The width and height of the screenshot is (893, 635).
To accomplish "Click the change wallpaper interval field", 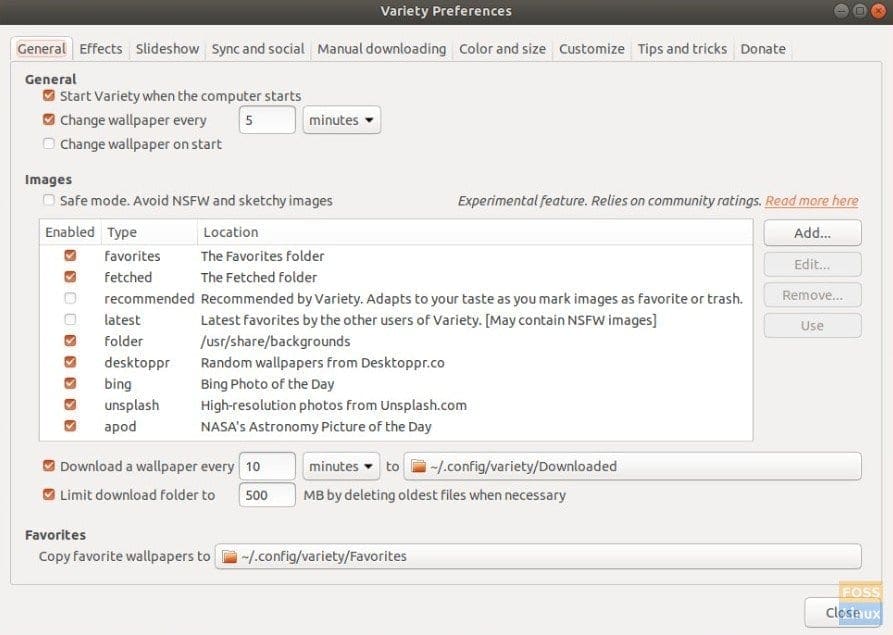I will point(267,120).
